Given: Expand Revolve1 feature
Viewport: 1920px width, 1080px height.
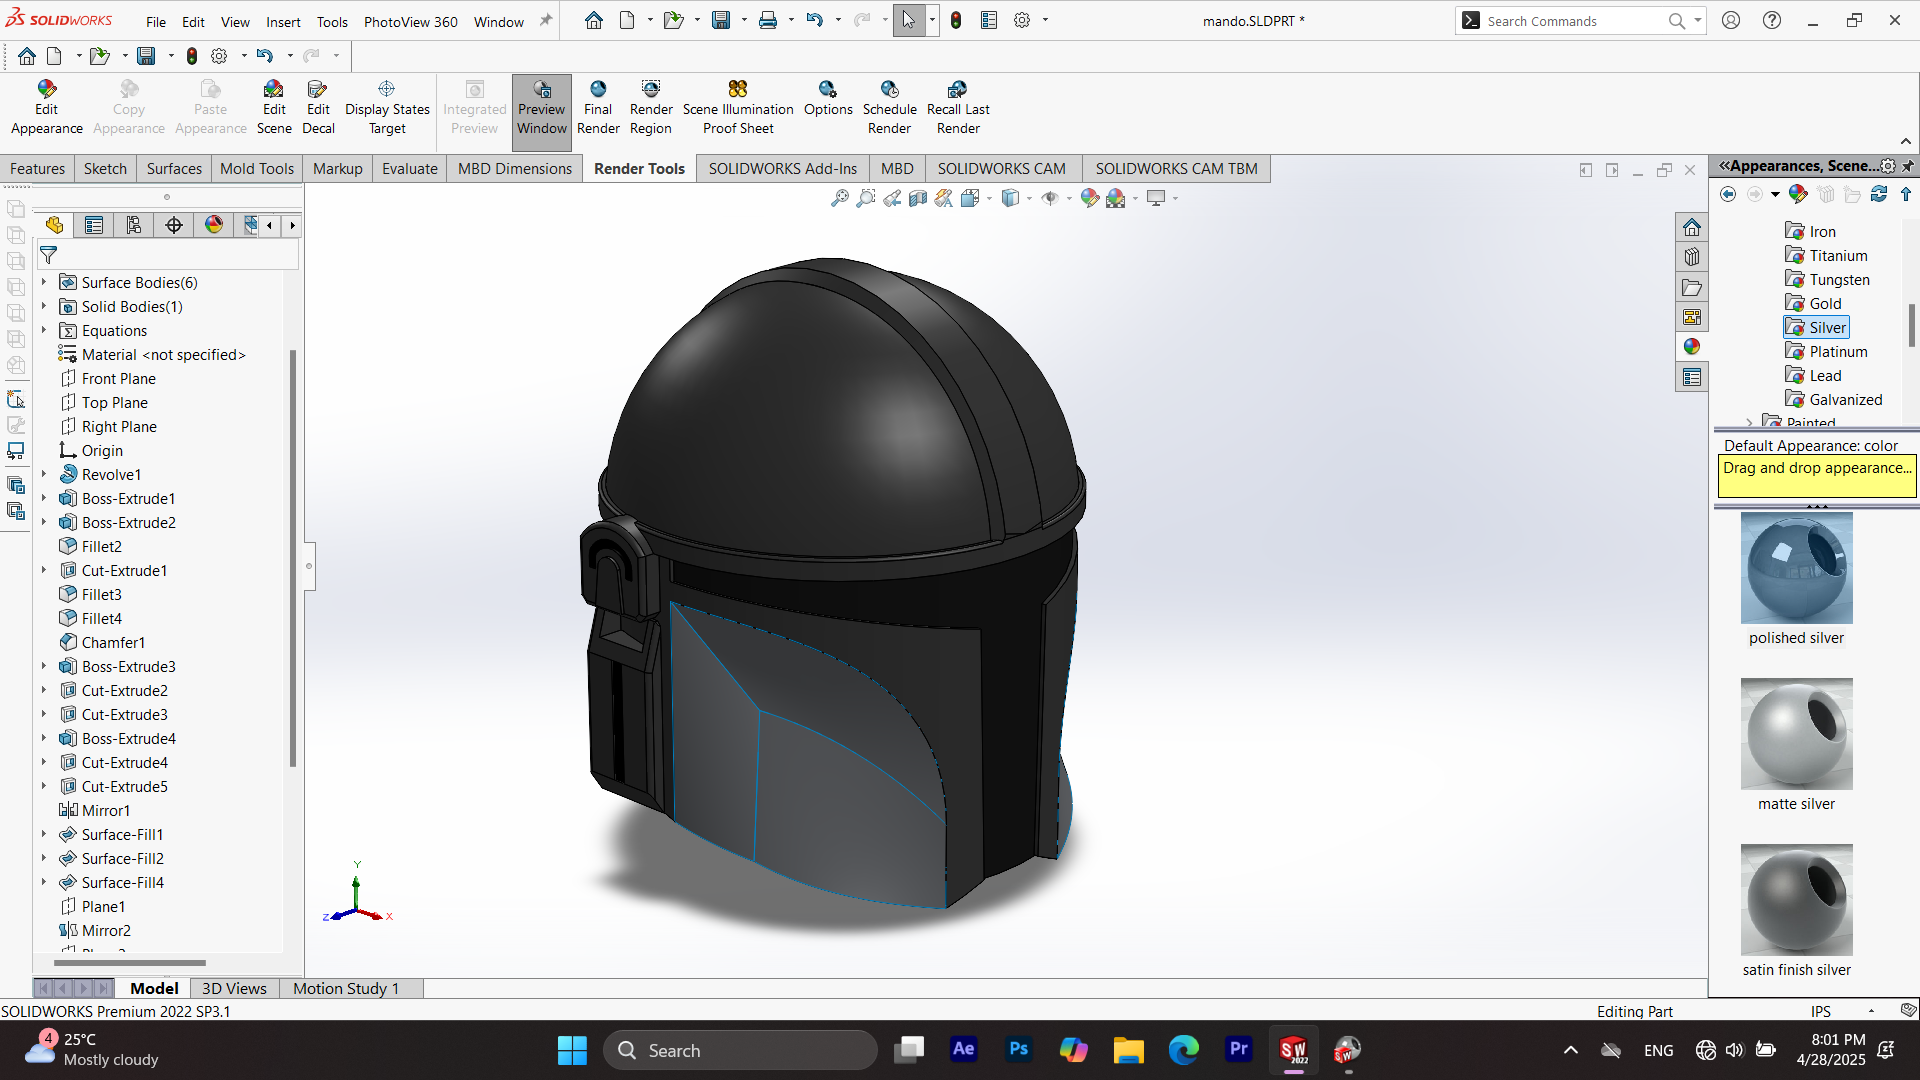Looking at the screenshot, I should (x=44, y=475).
